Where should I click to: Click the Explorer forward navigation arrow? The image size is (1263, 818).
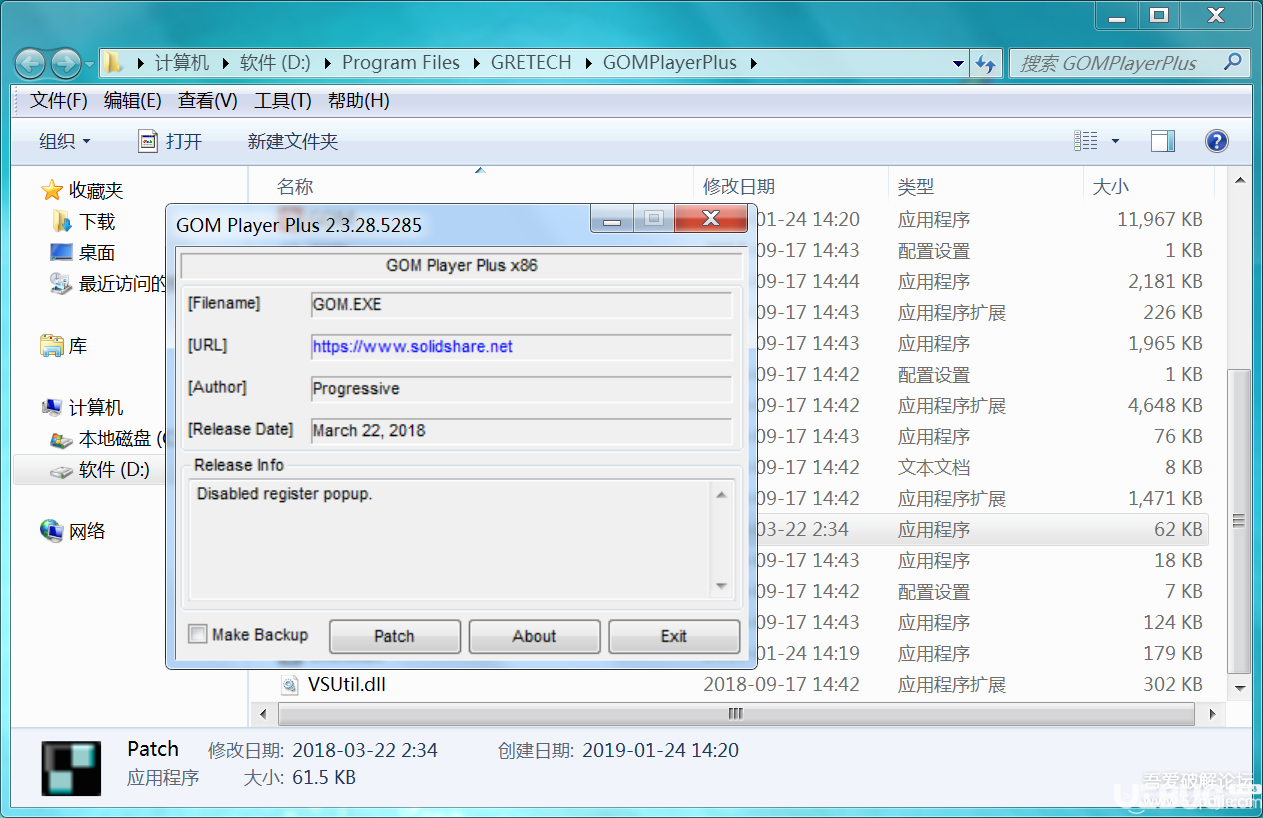tap(66, 63)
